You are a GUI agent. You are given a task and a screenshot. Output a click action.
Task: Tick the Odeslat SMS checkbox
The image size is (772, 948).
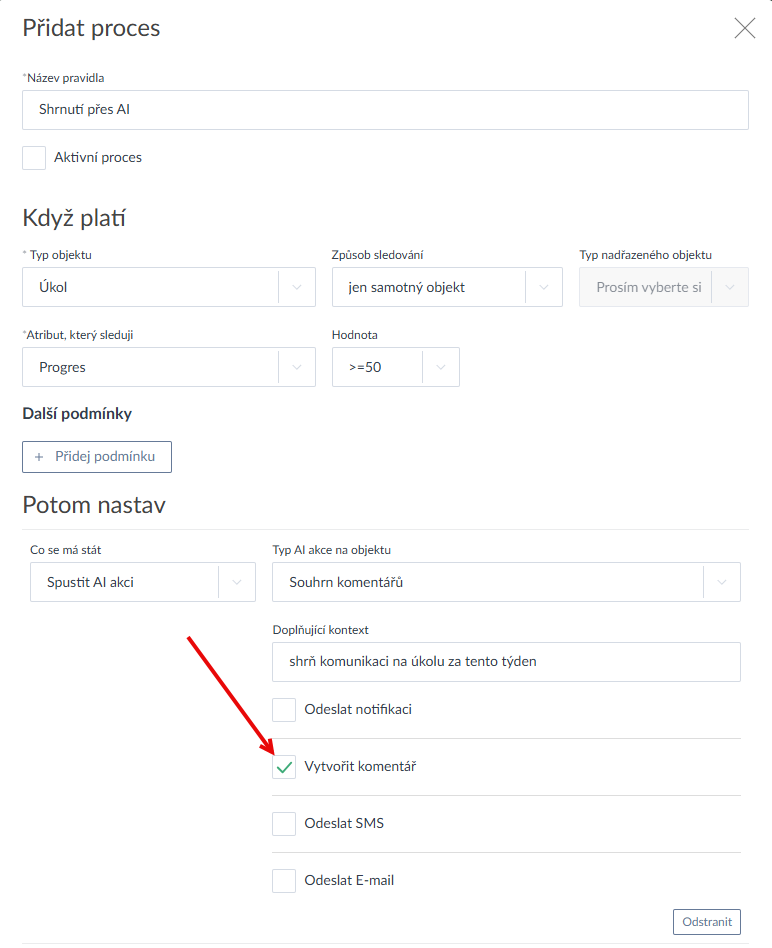click(x=285, y=824)
